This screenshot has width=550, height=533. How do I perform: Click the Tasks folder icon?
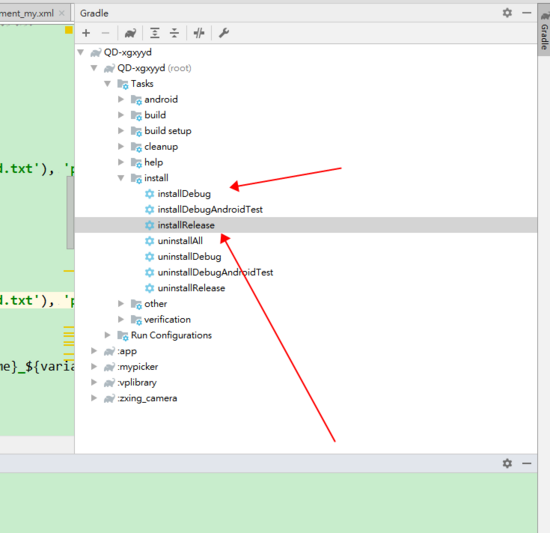(x=123, y=84)
